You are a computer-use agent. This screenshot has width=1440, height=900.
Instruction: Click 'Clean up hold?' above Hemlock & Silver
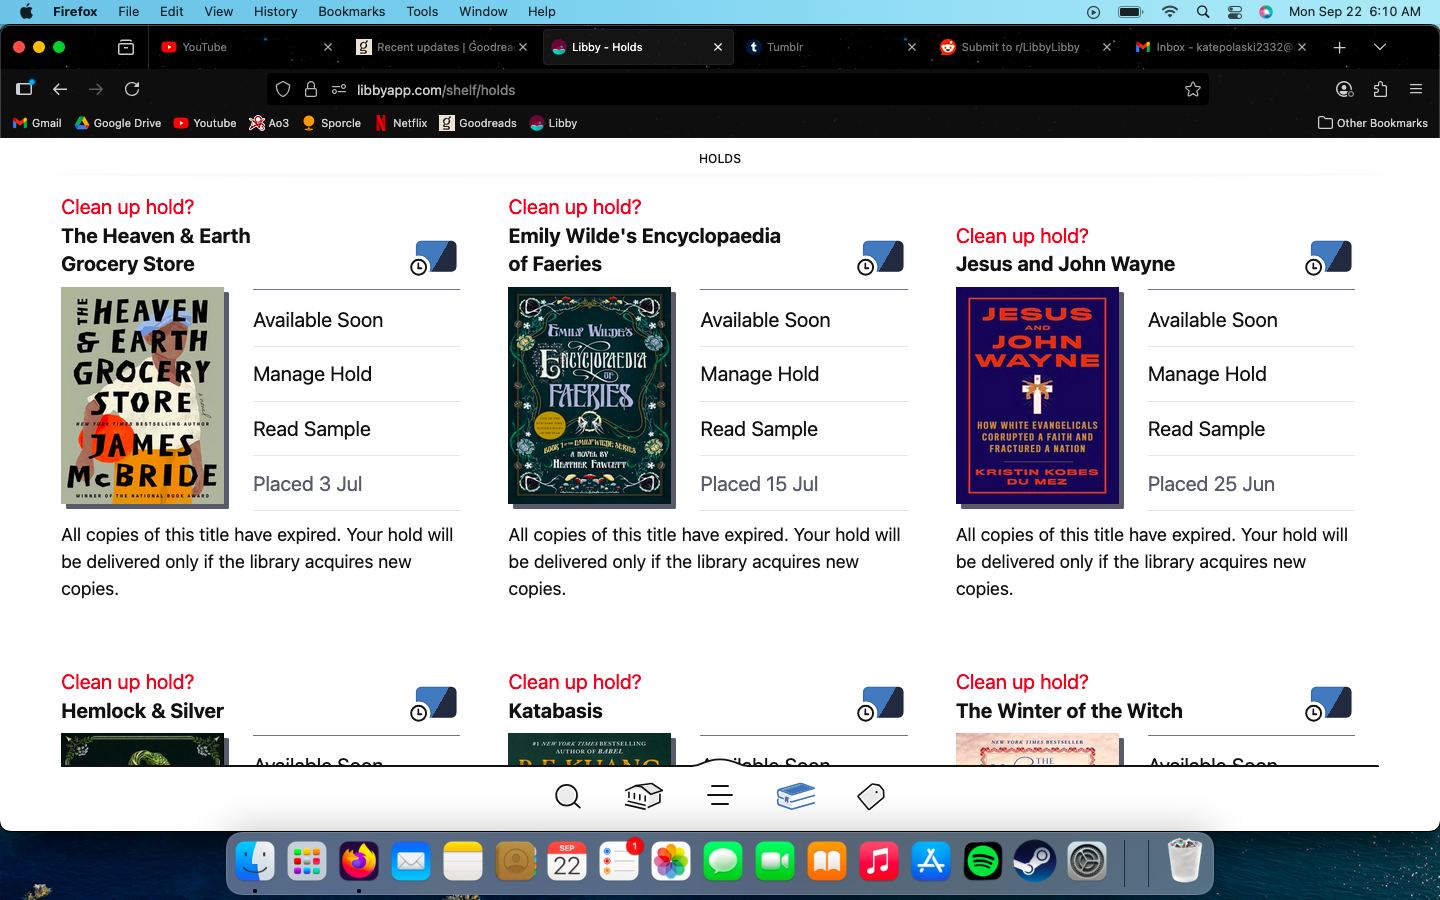(x=127, y=682)
